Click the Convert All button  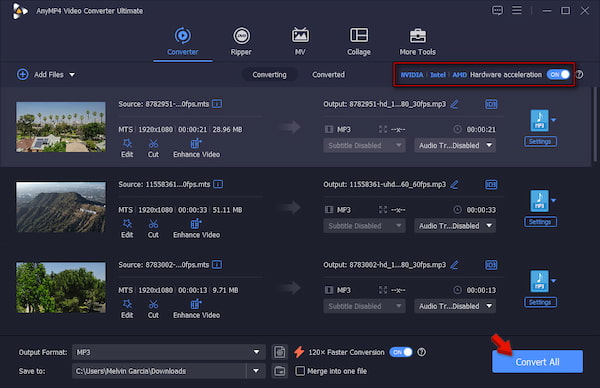click(537, 362)
